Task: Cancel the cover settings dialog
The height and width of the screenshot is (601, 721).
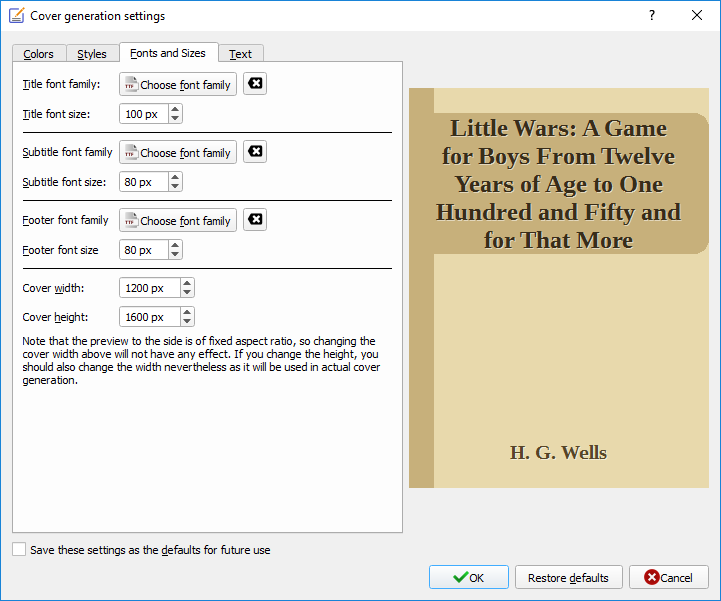Action: pos(669,577)
